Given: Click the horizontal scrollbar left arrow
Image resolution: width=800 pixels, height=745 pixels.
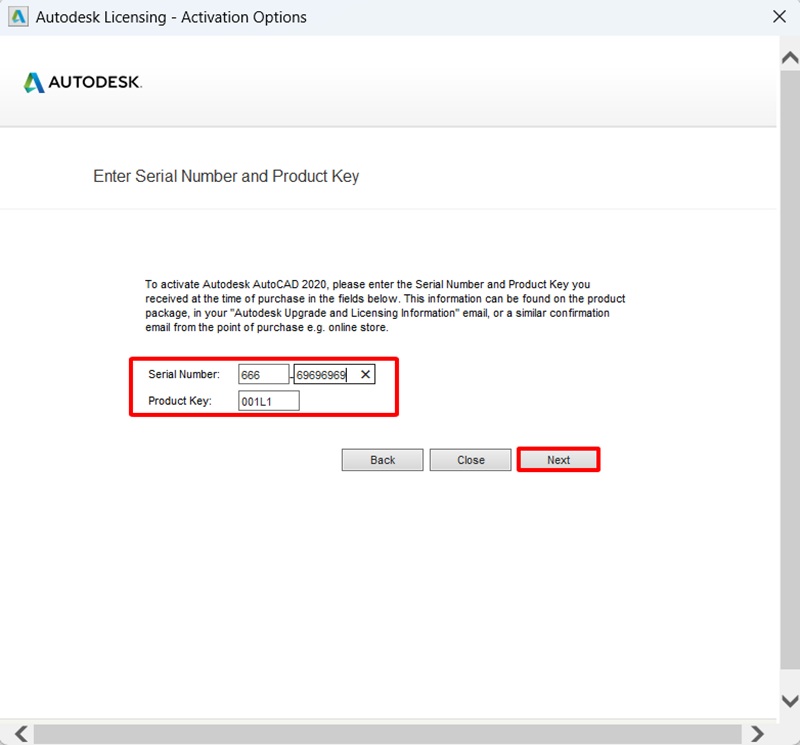Looking at the screenshot, I should pyautogui.click(x=20, y=733).
